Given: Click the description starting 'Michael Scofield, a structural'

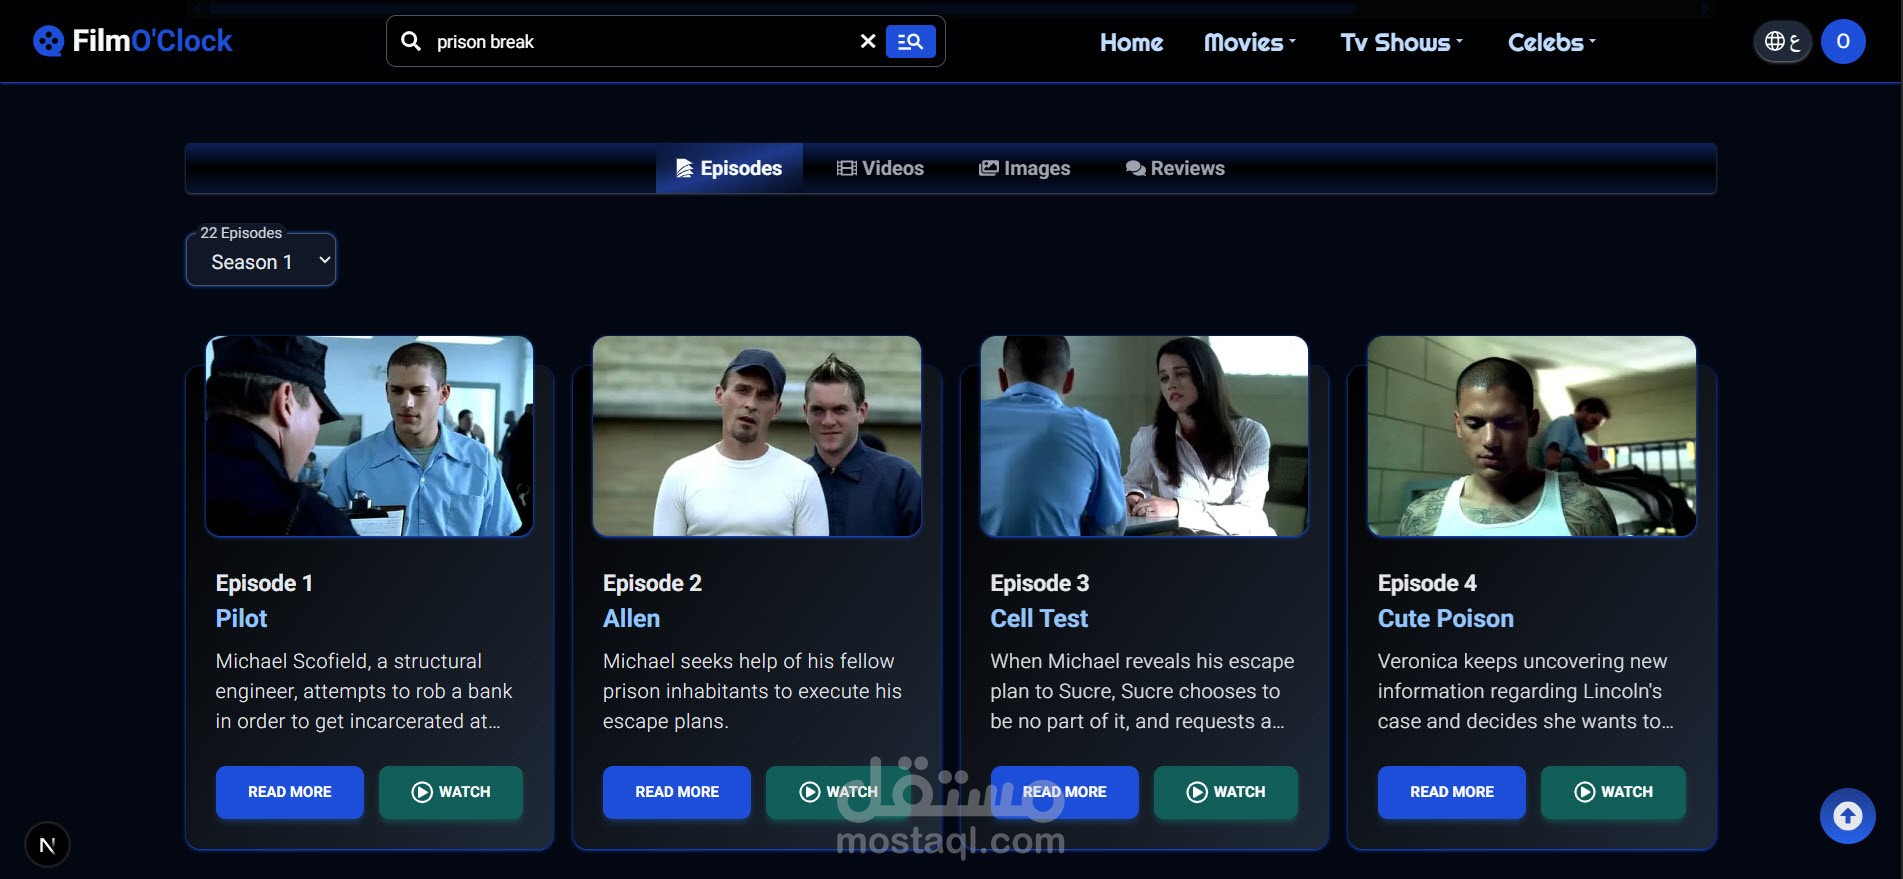Looking at the screenshot, I should click(364, 691).
